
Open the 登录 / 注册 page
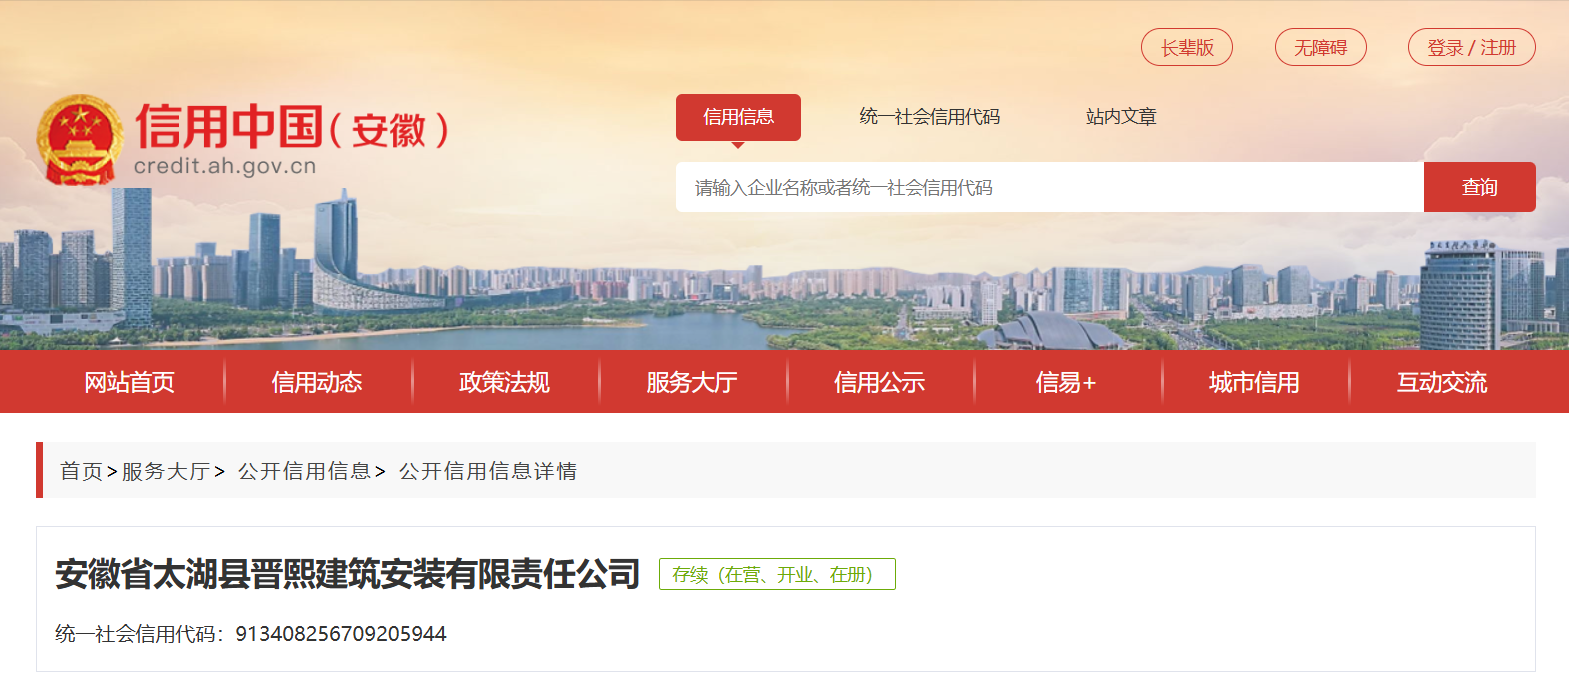(x=1472, y=47)
